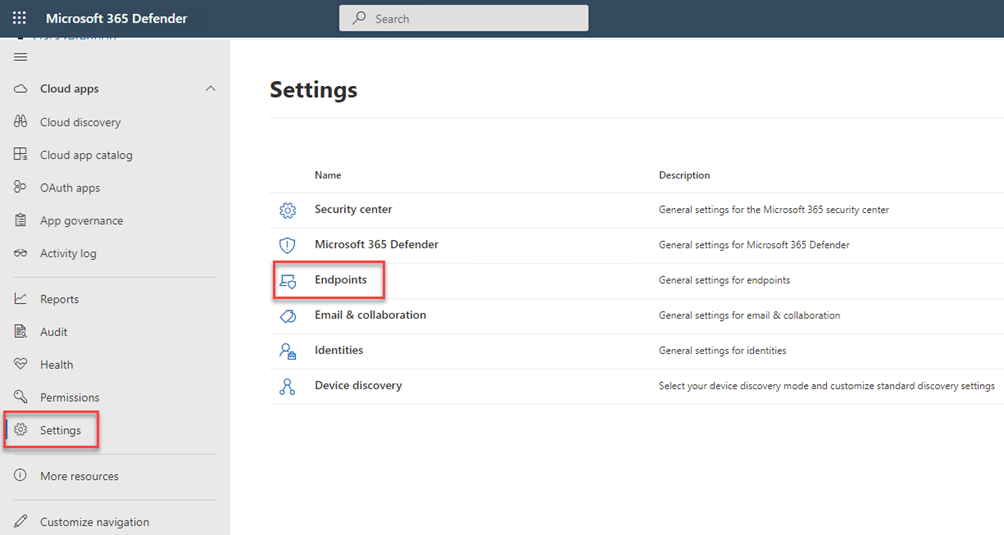The width and height of the screenshot is (1004, 535).
Task: Click the Permissions key icon
Action: tap(20, 397)
